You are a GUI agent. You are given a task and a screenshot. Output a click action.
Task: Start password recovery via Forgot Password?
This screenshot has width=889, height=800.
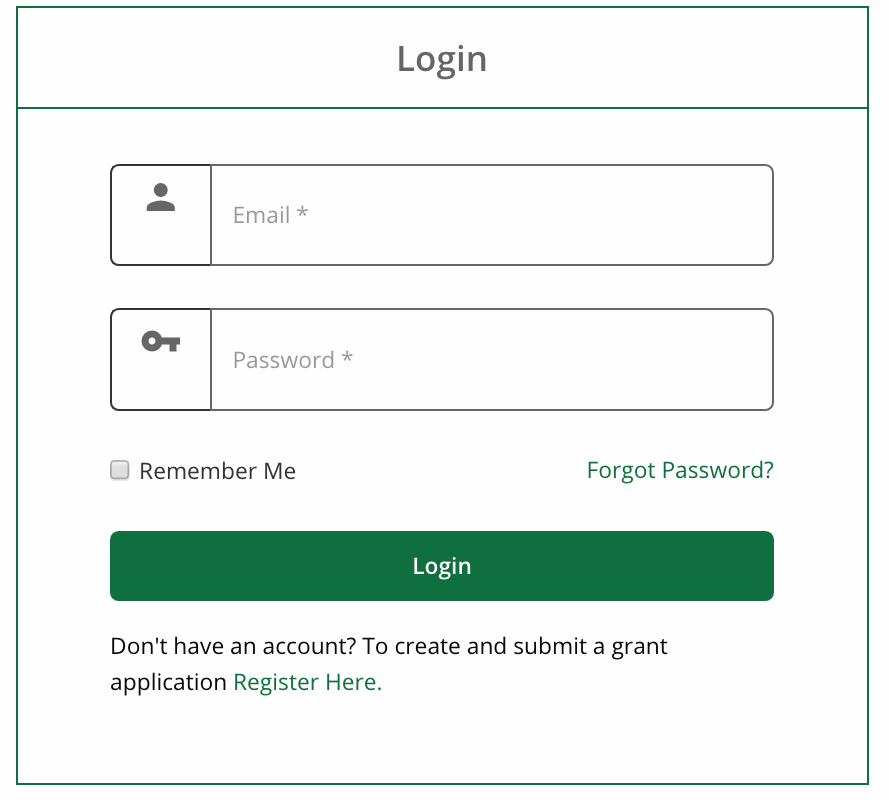[x=680, y=470]
